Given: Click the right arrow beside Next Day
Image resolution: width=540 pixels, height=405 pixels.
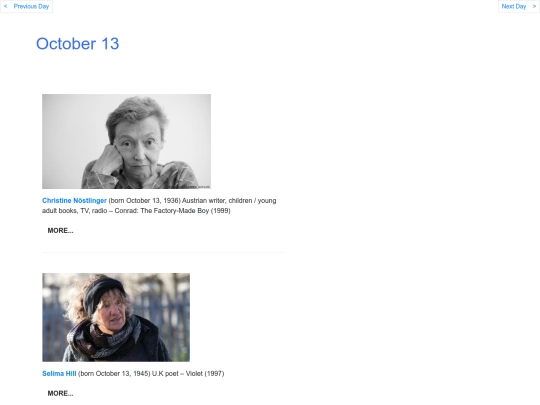Looking at the screenshot, I should click(x=534, y=6).
